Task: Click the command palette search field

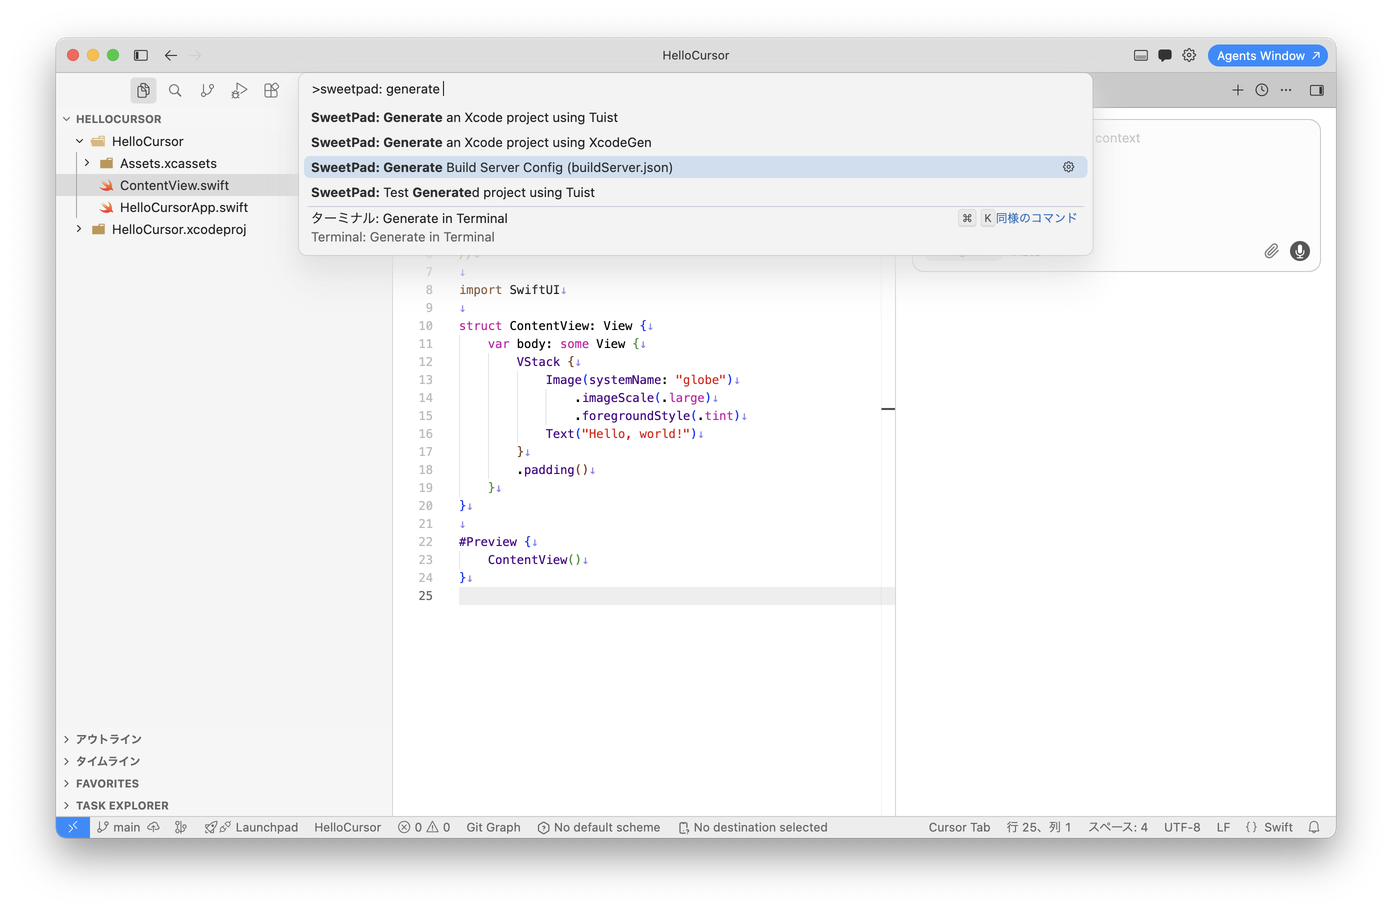Action: (696, 89)
